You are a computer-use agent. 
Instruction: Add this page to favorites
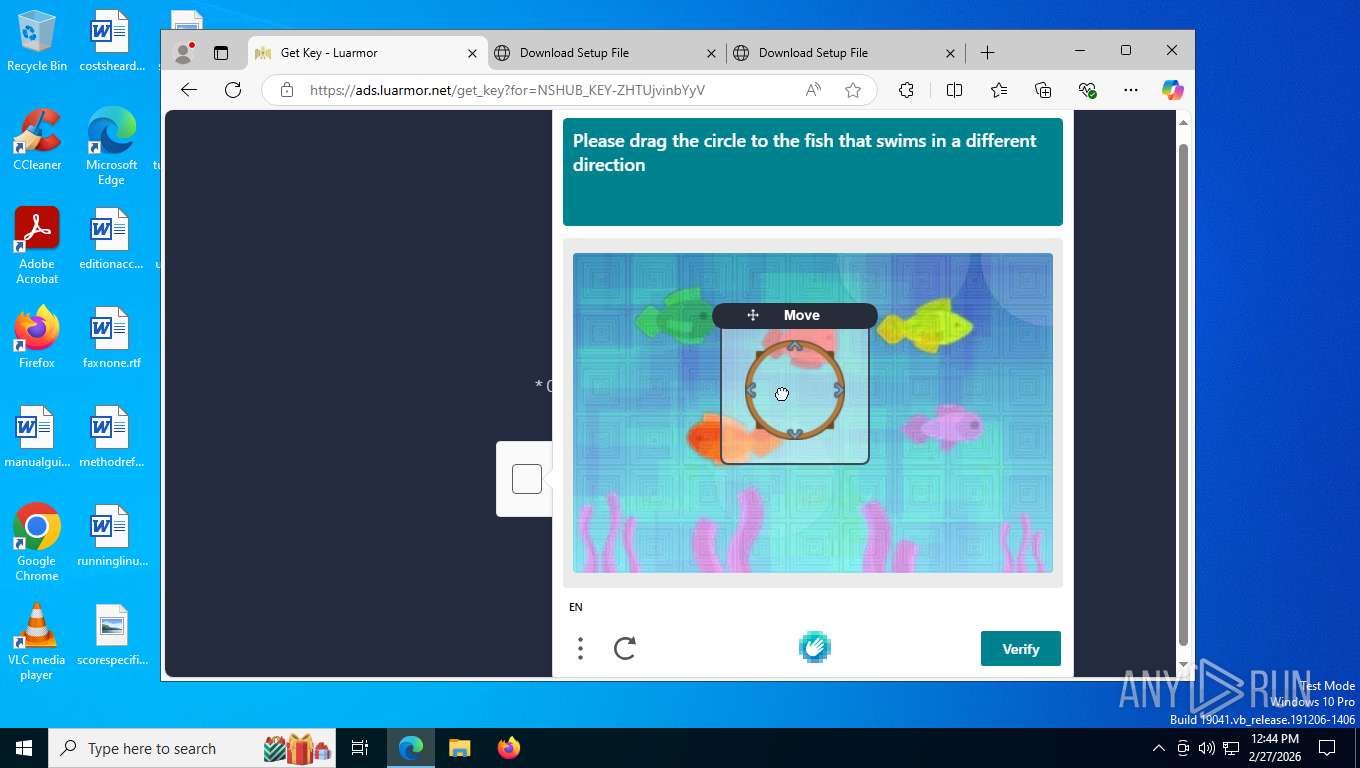pyautogui.click(x=853, y=90)
